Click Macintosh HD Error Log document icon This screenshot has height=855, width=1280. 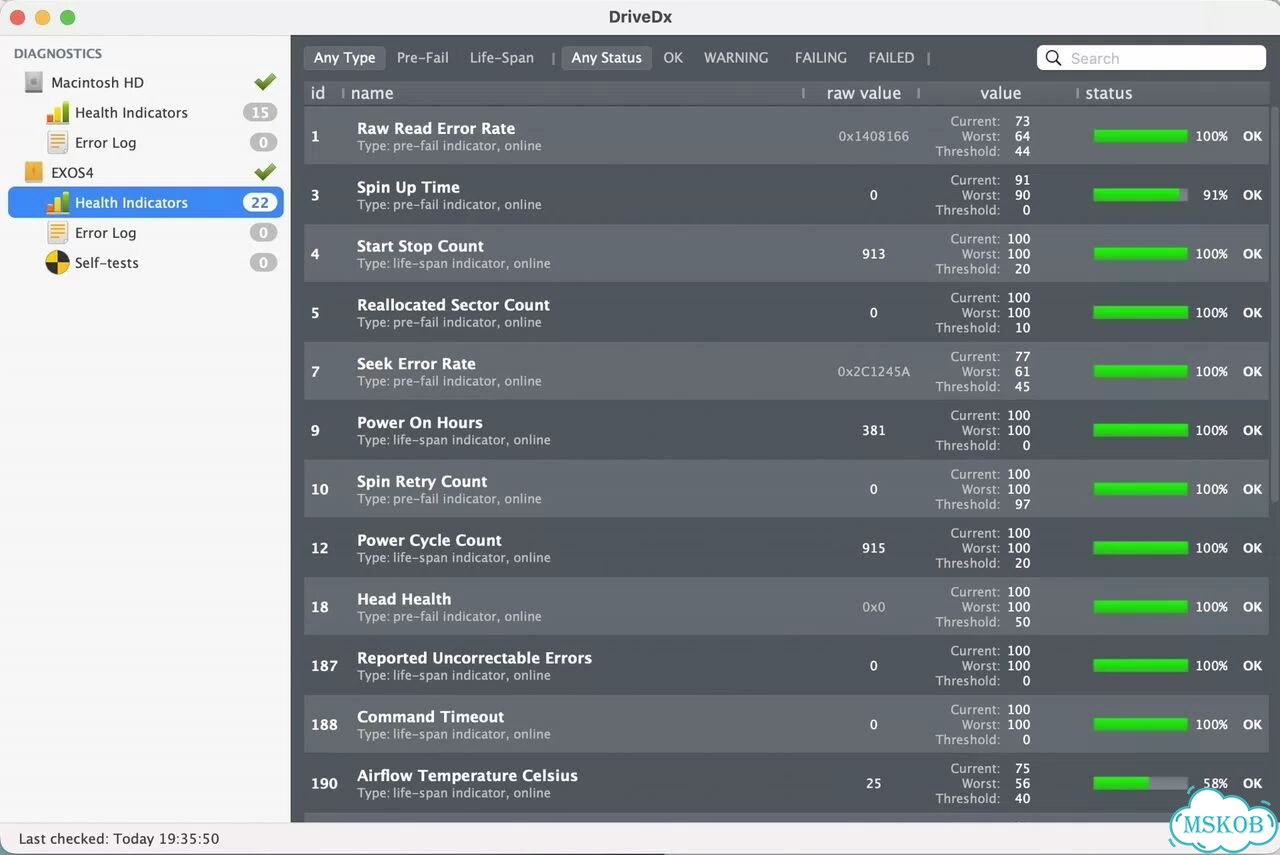[58, 143]
